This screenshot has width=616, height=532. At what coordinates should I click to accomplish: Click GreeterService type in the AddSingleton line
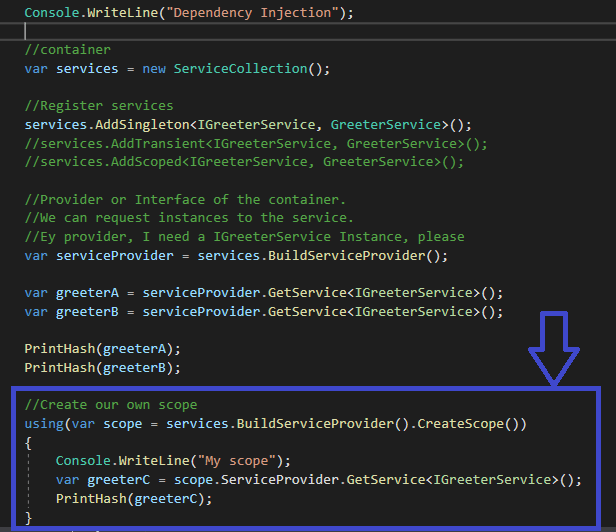(386, 125)
